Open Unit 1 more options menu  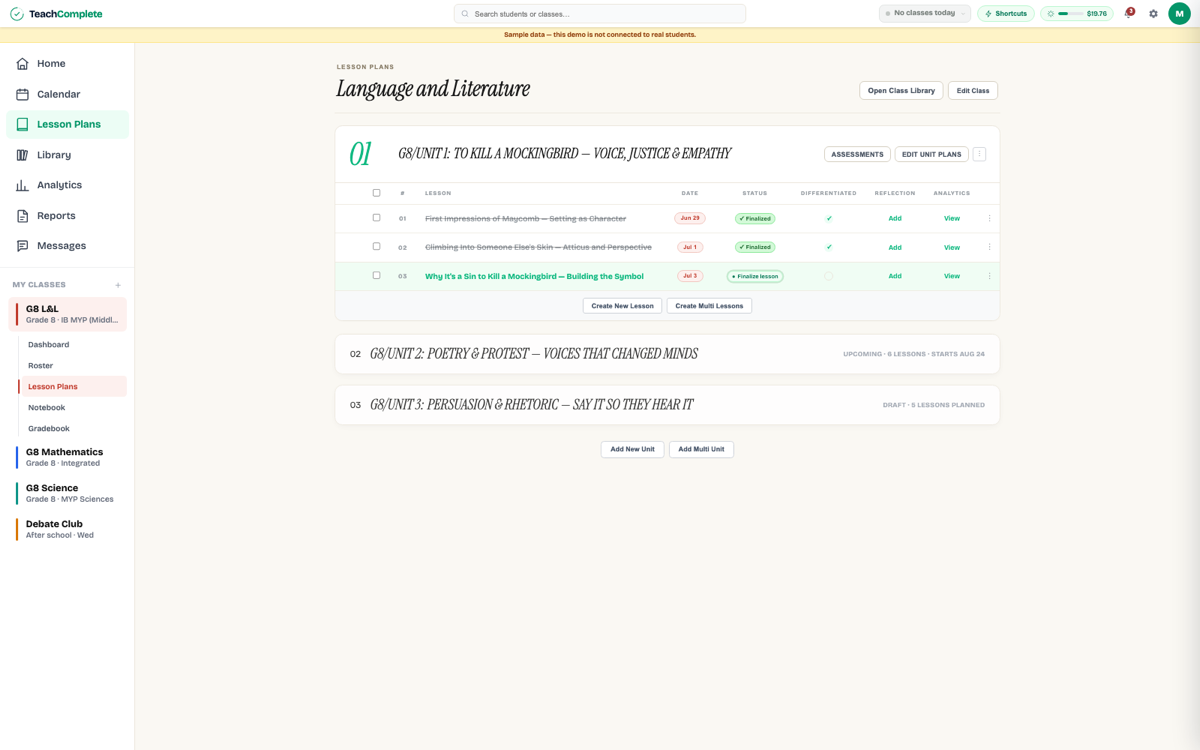click(x=979, y=154)
